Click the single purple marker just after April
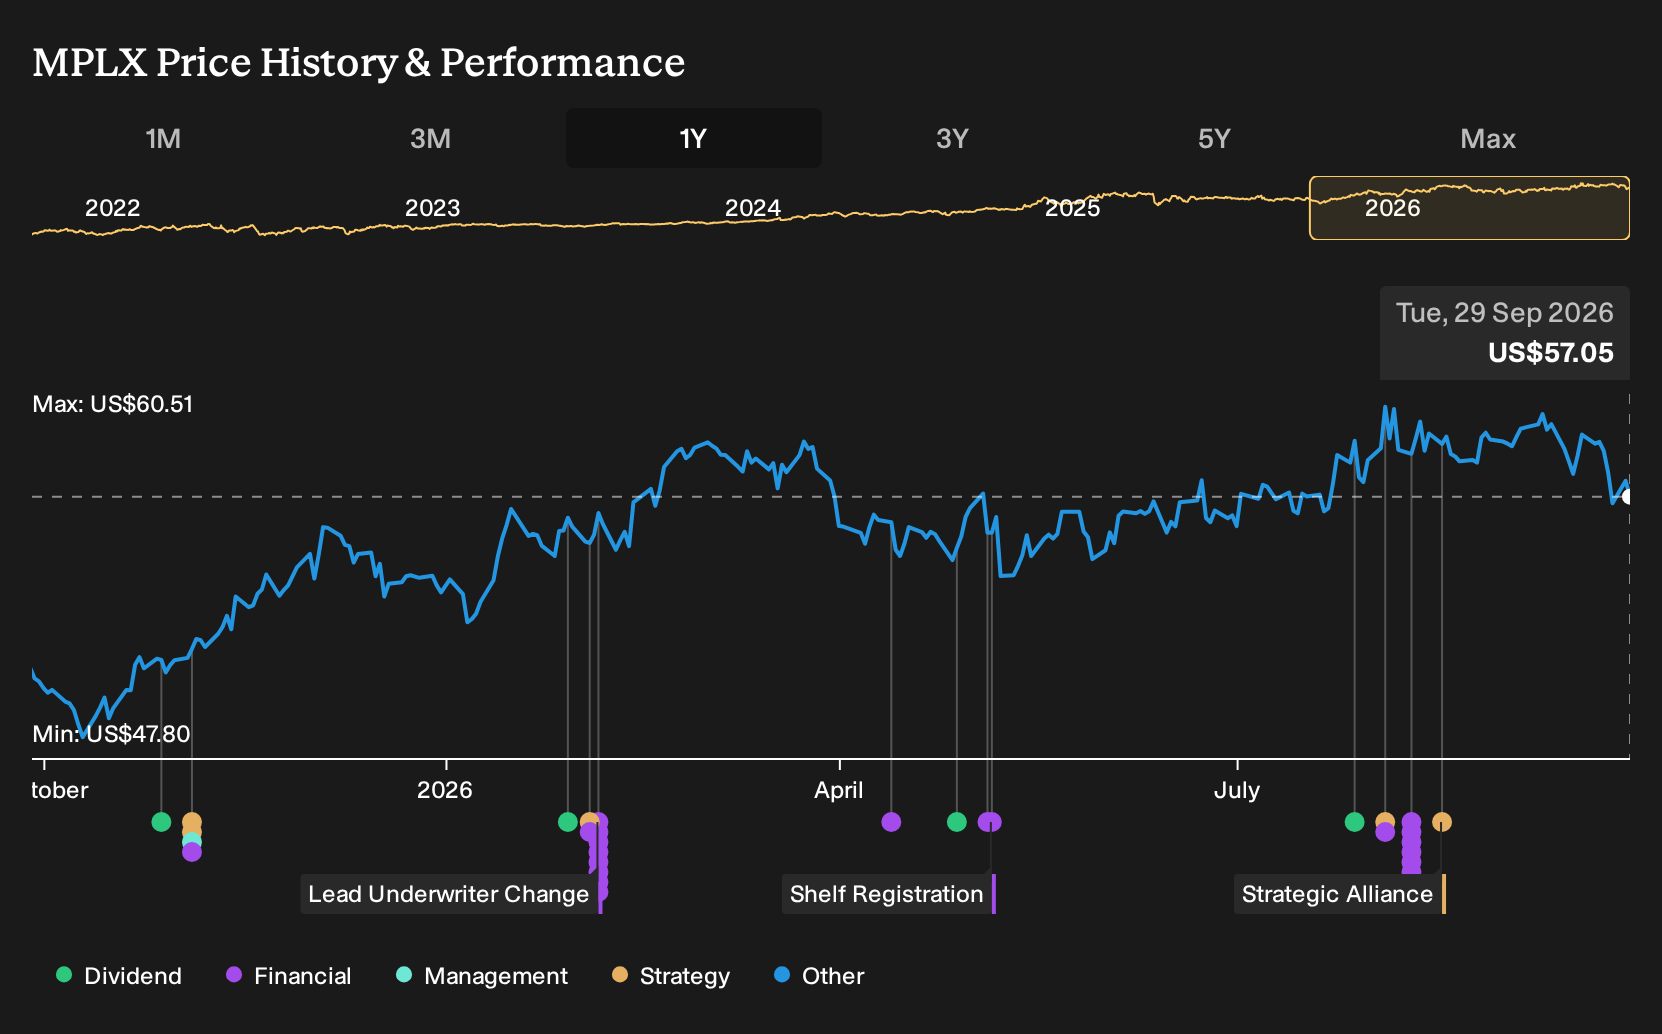Viewport: 1662px width, 1034px height. [891, 822]
